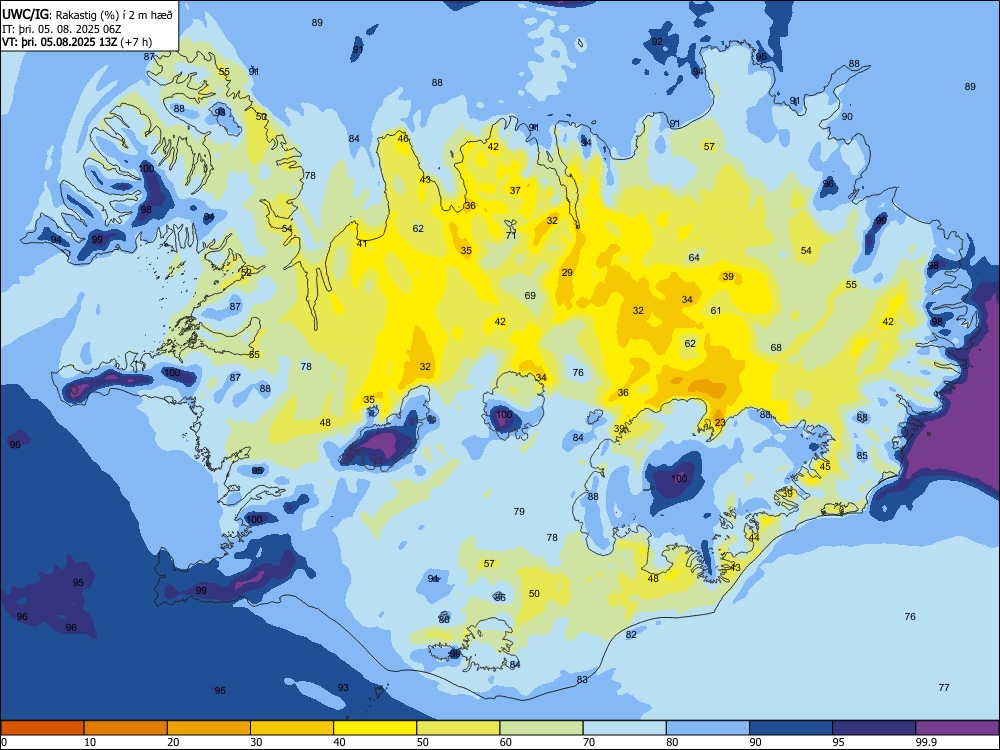Select the 30–40 gold legend swatch

tap(292, 728)
